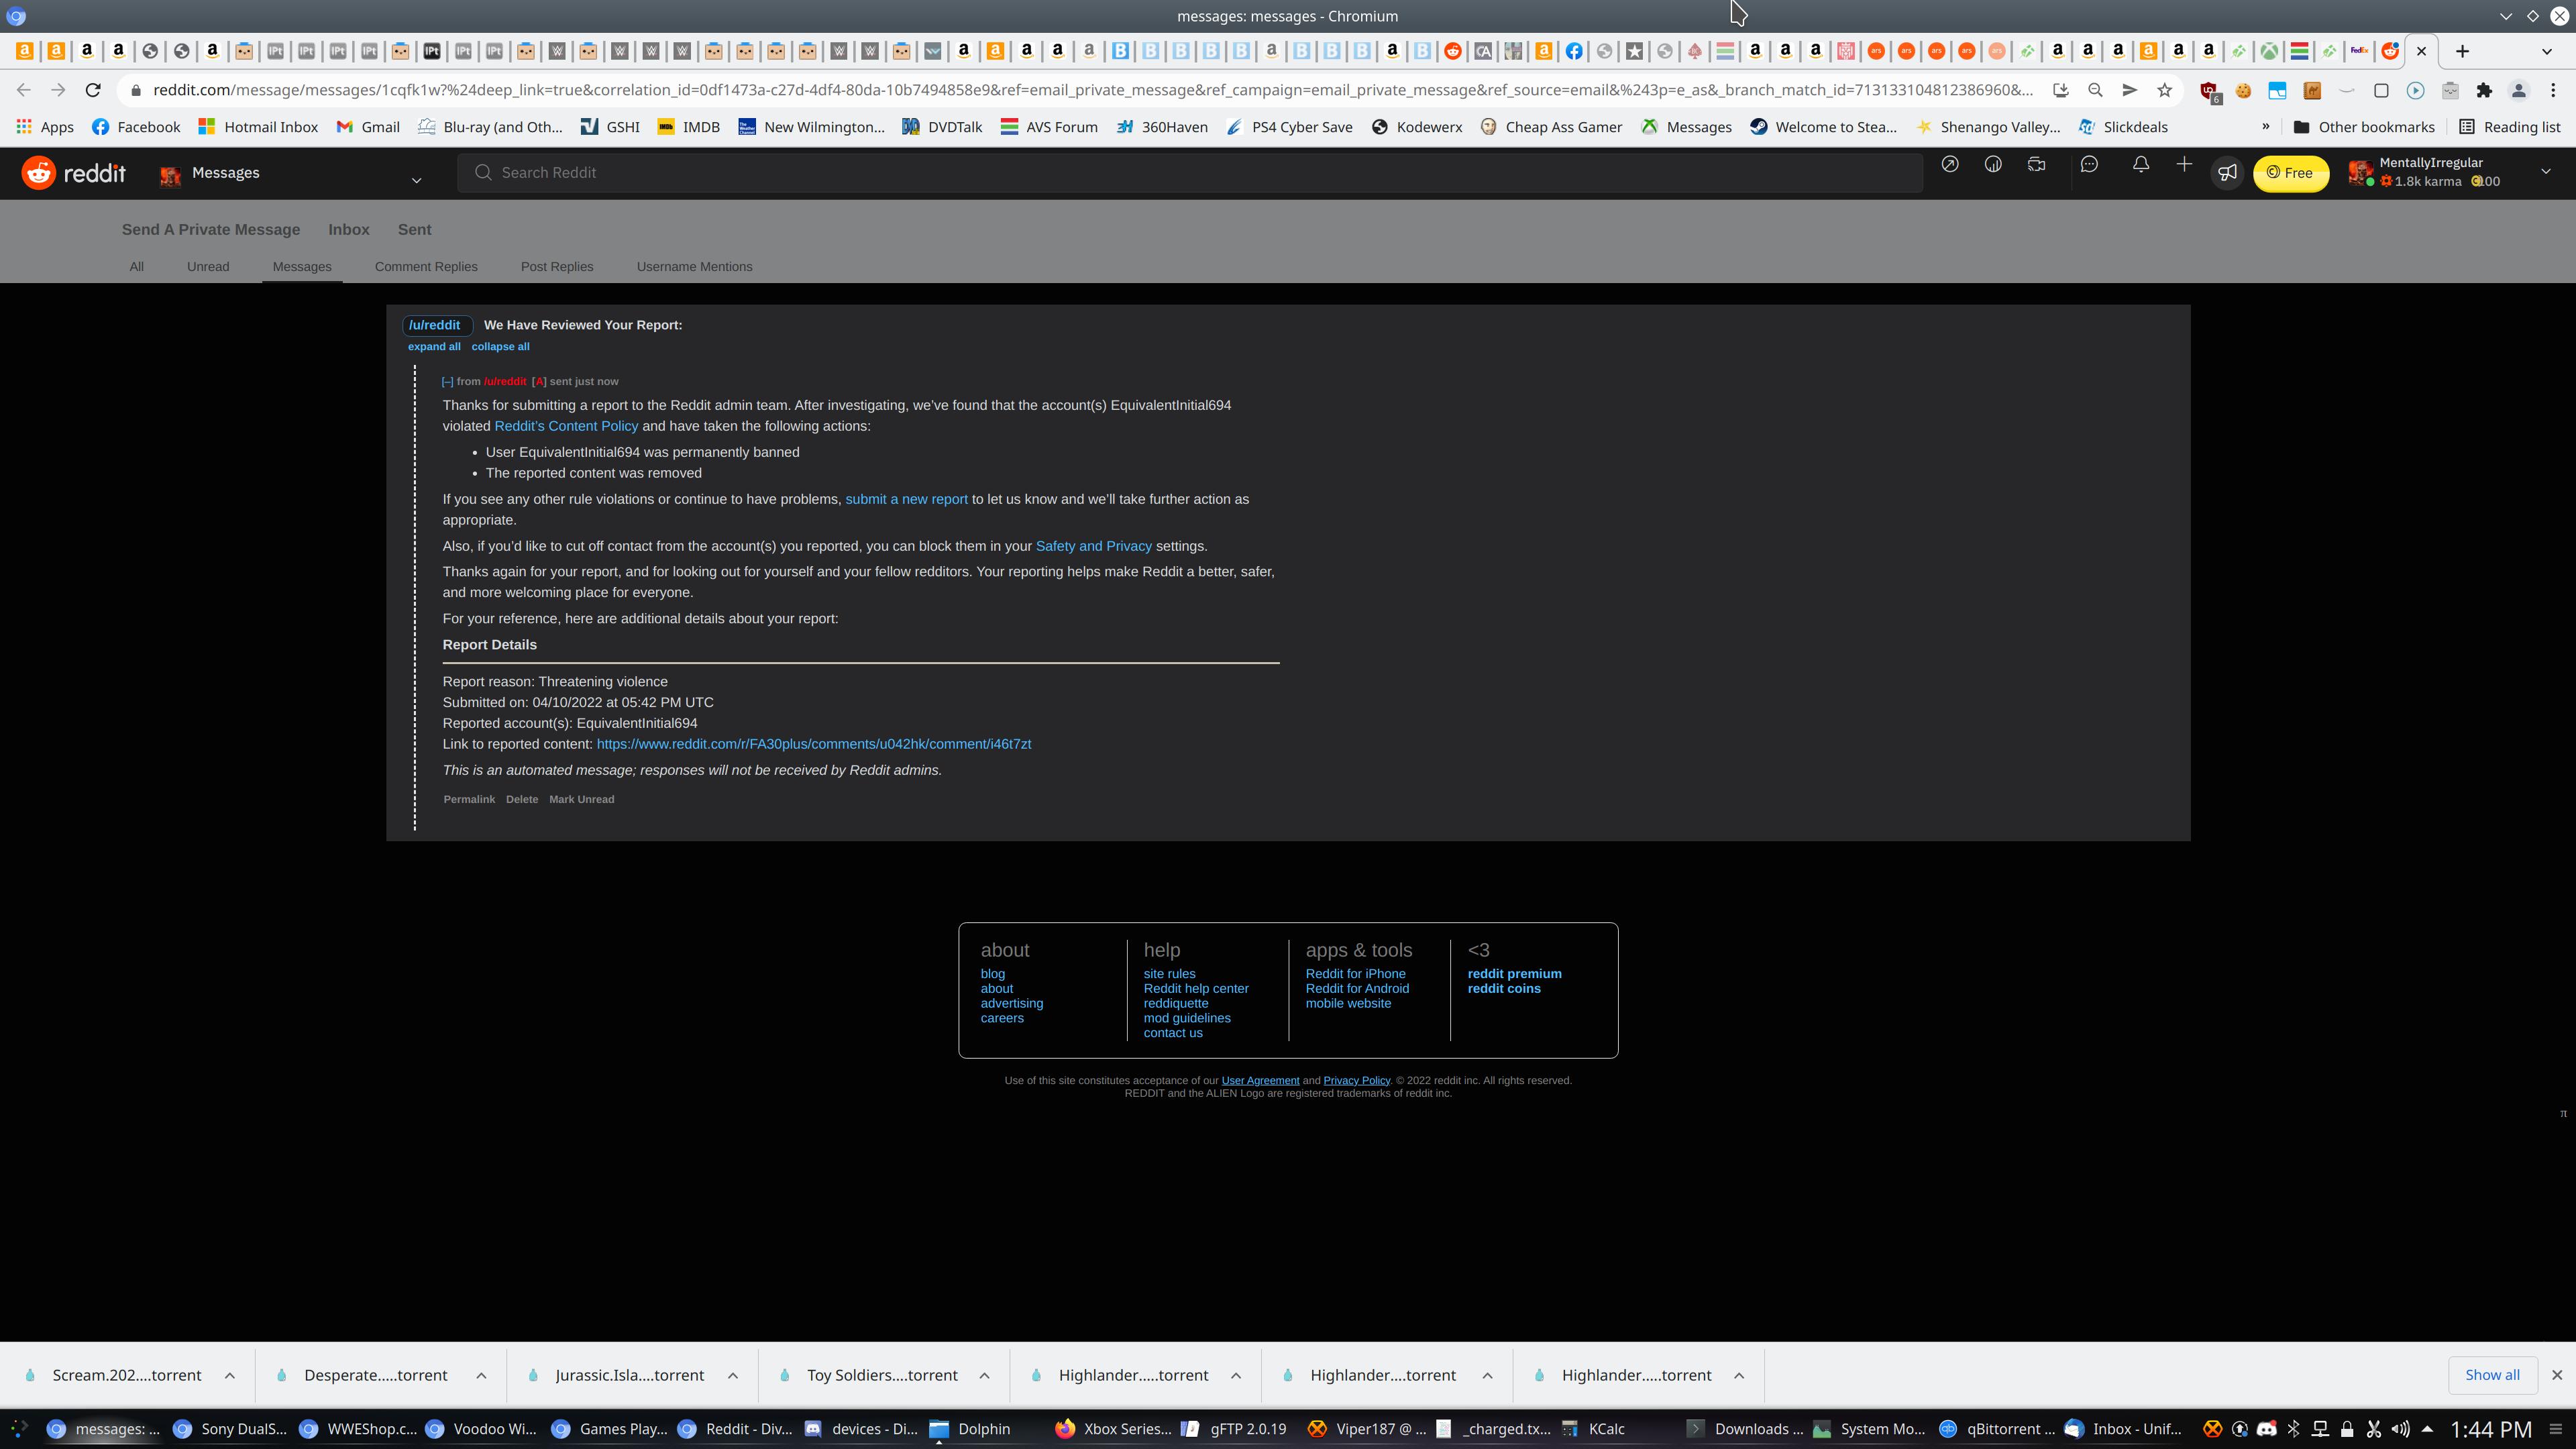2576x1449 pixels.
Task: Open the Comment Replies tab
Action: (426, 267)
